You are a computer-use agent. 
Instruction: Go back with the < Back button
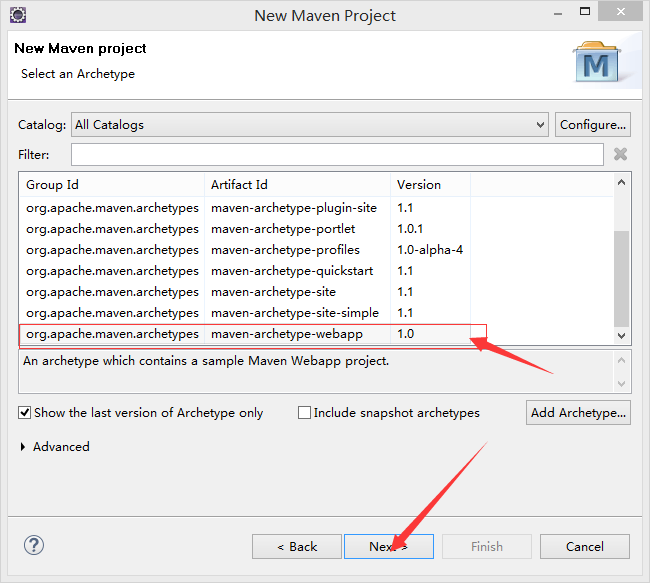pyautogui.click(x=297, y=547)
